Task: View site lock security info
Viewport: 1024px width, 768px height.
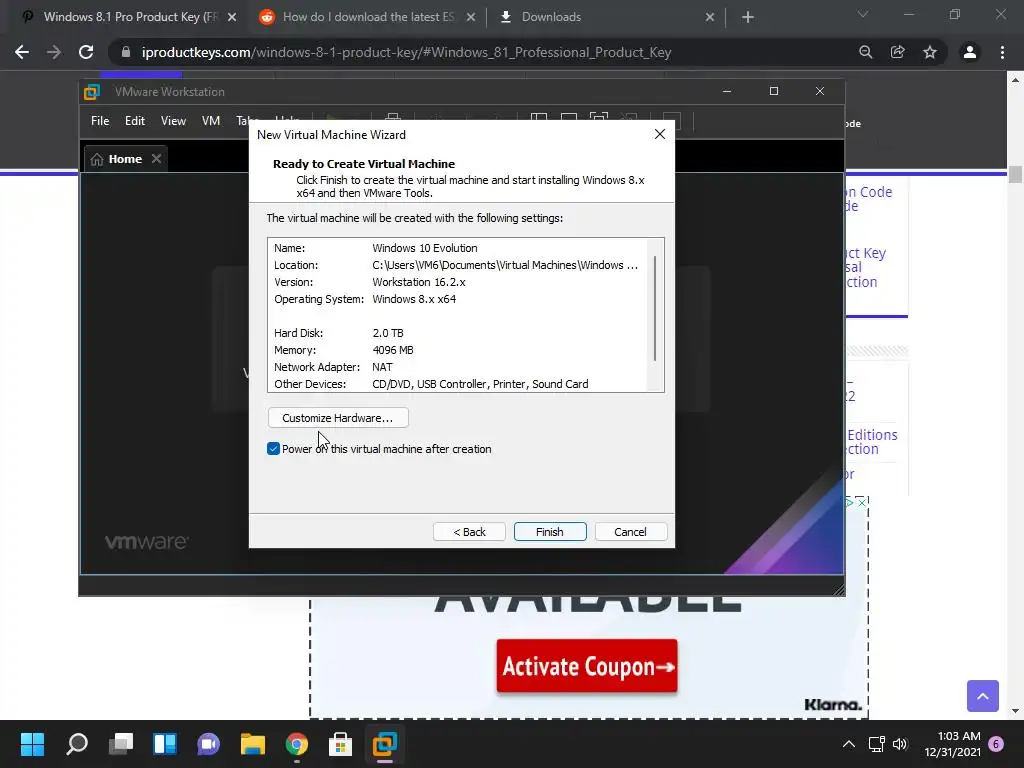Action: pos(126,52)
